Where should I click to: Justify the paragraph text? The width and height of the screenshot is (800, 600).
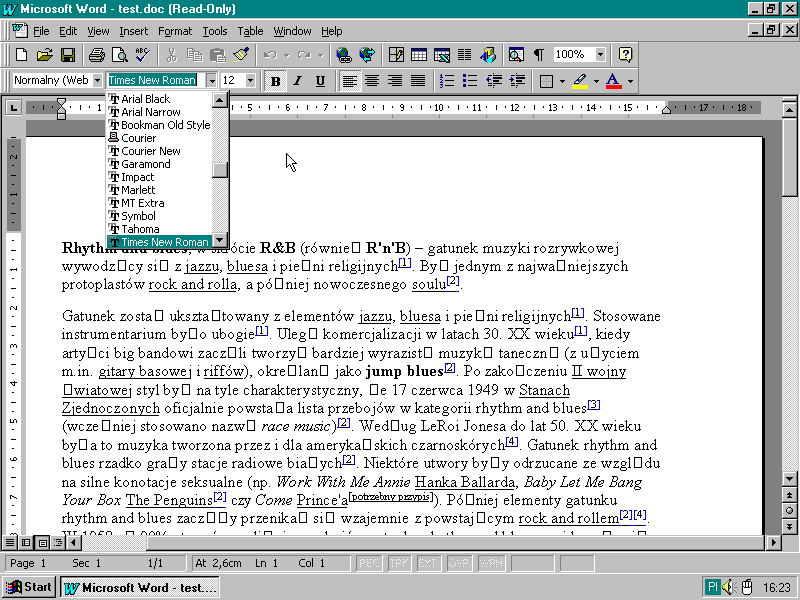point(418,81)
